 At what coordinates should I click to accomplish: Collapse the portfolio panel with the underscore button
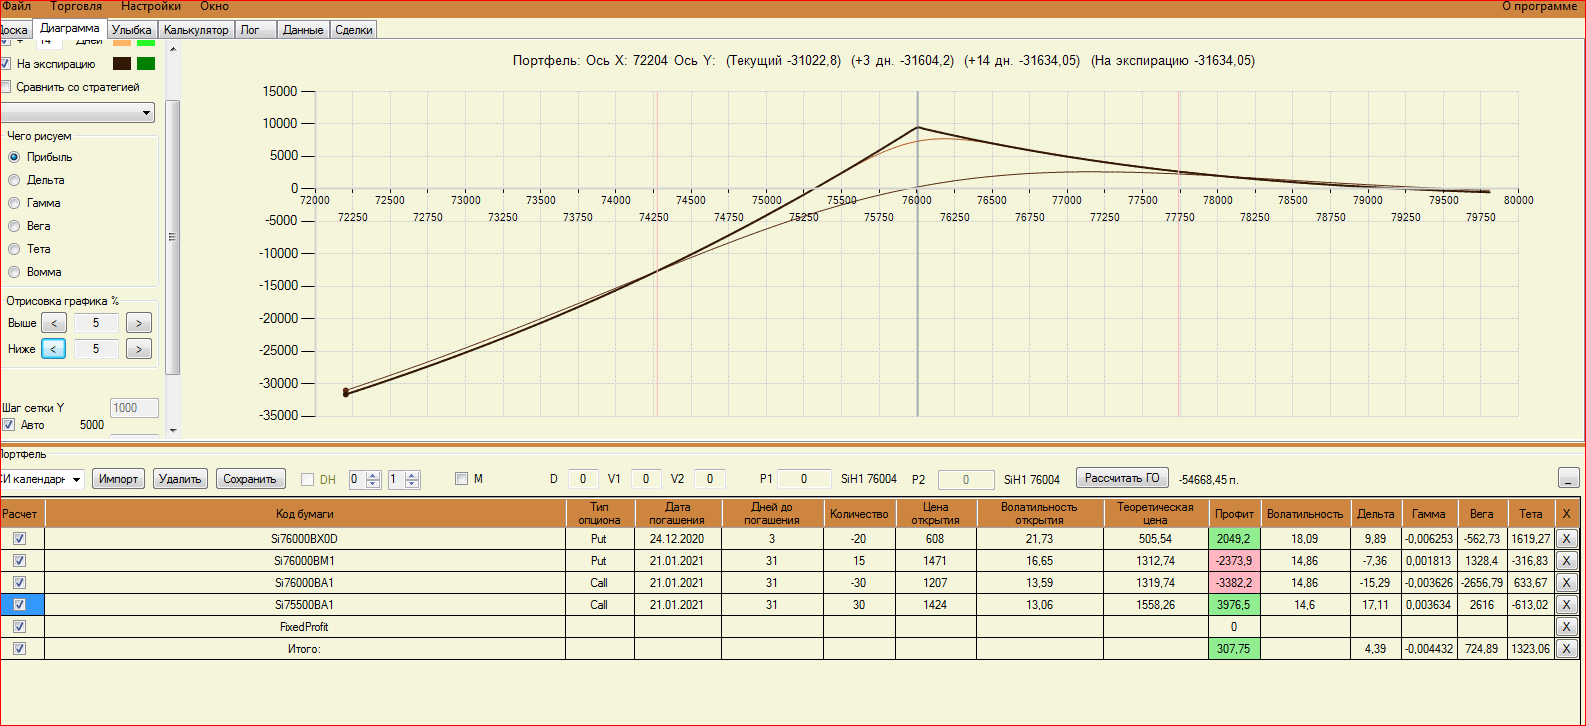tap(1568, 478)
